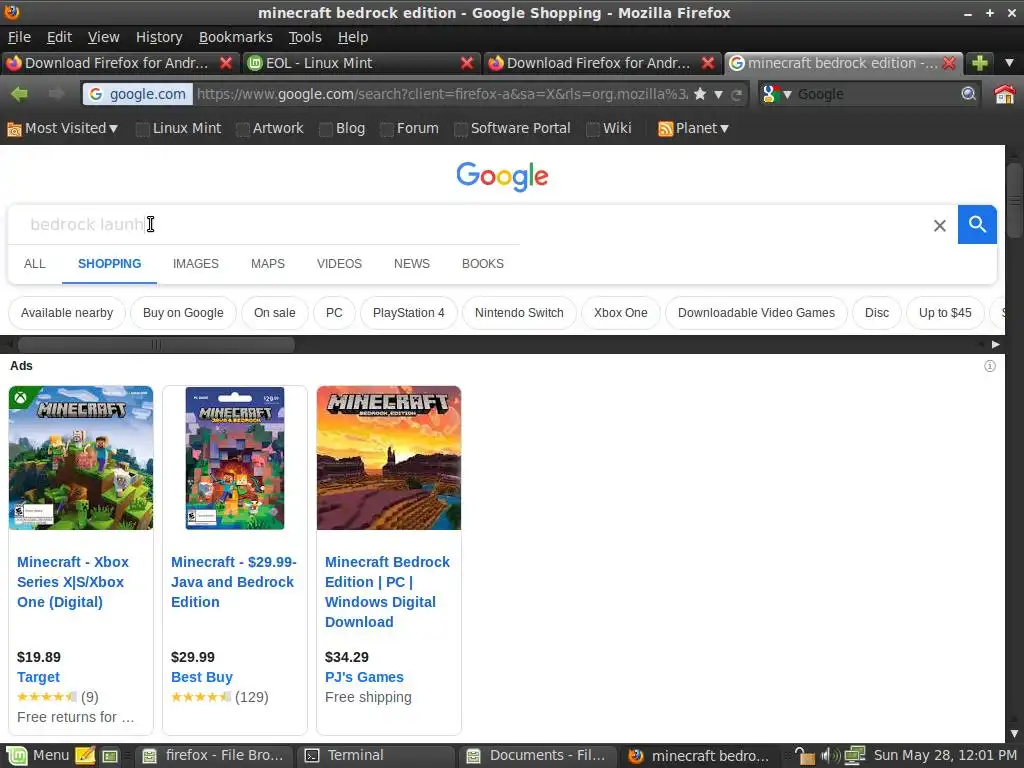
Task: Click the Google logo
Action: tap(502, 176)
